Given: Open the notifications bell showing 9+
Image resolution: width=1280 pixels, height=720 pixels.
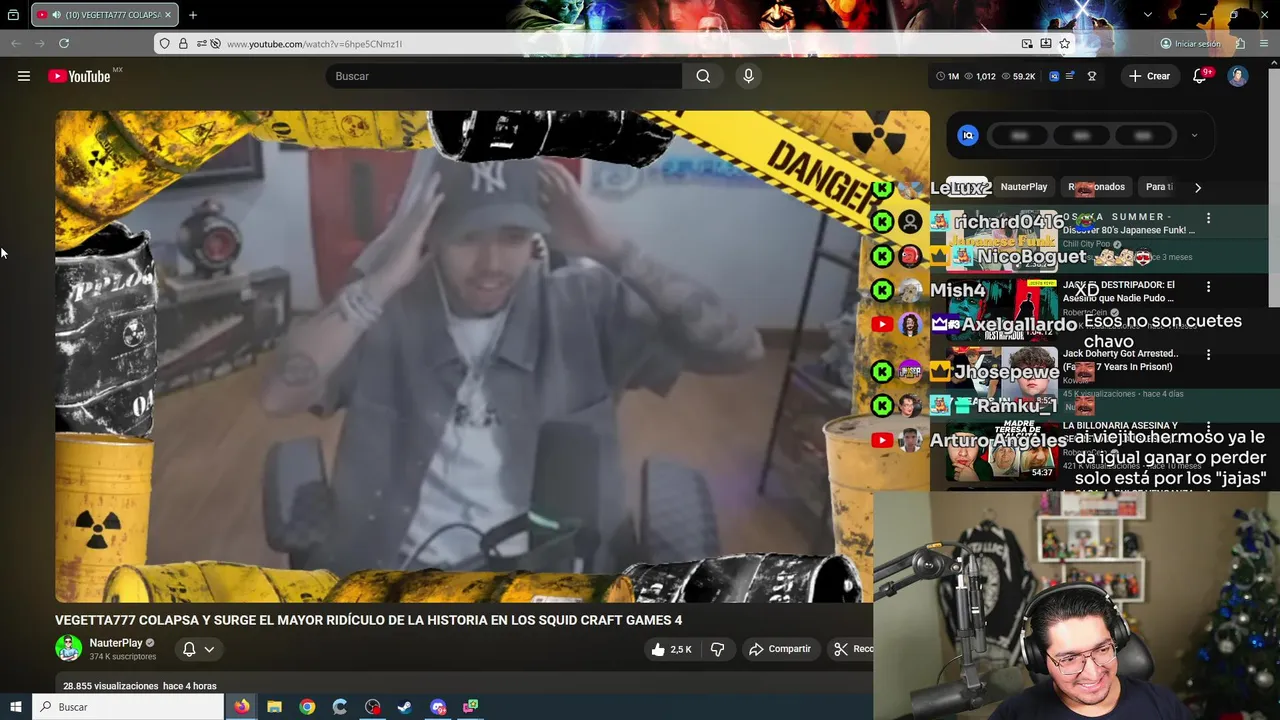Looking at the screenshot, I should click(1200, 76).
